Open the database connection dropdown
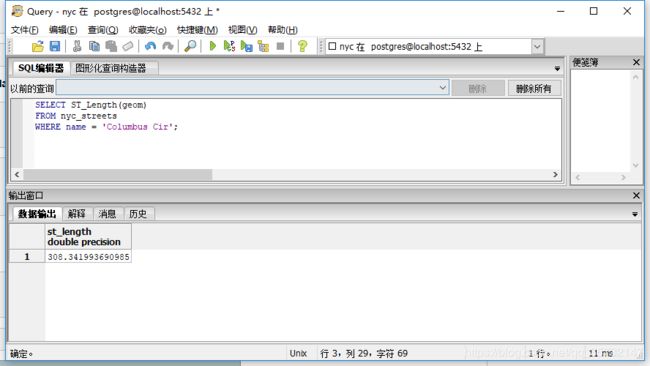 (x=537, y=46)
